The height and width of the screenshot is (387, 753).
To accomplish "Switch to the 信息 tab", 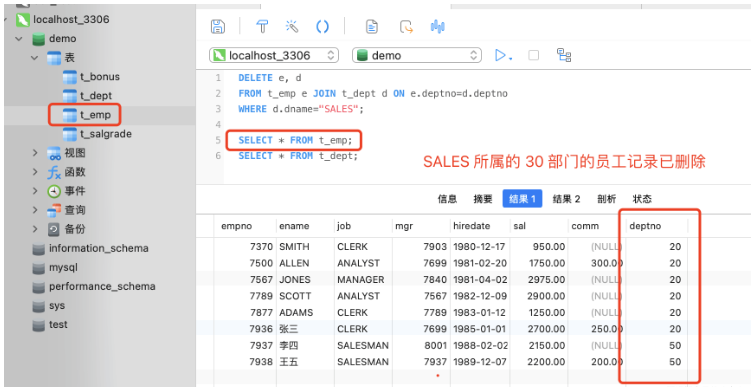I will pos(447,199).
